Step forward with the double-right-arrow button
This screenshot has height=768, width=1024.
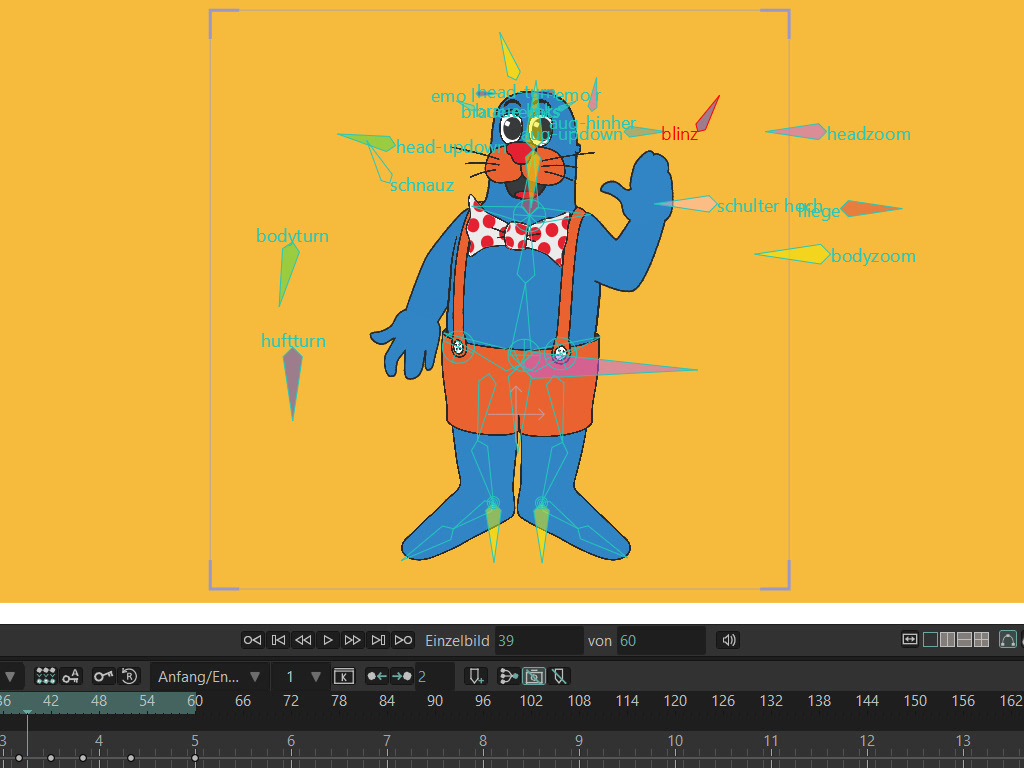pos(353,640)
